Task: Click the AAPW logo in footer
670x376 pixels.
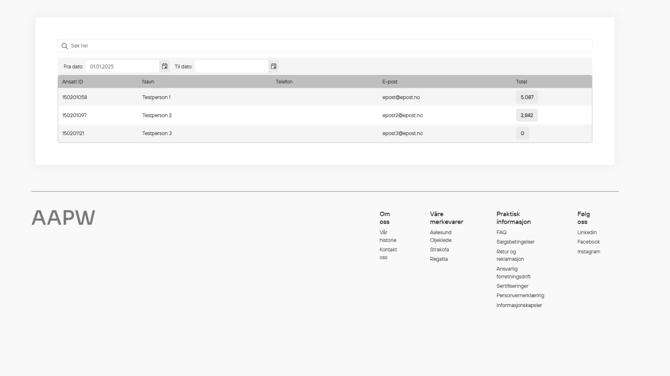Action: click(x=63, y=217)
